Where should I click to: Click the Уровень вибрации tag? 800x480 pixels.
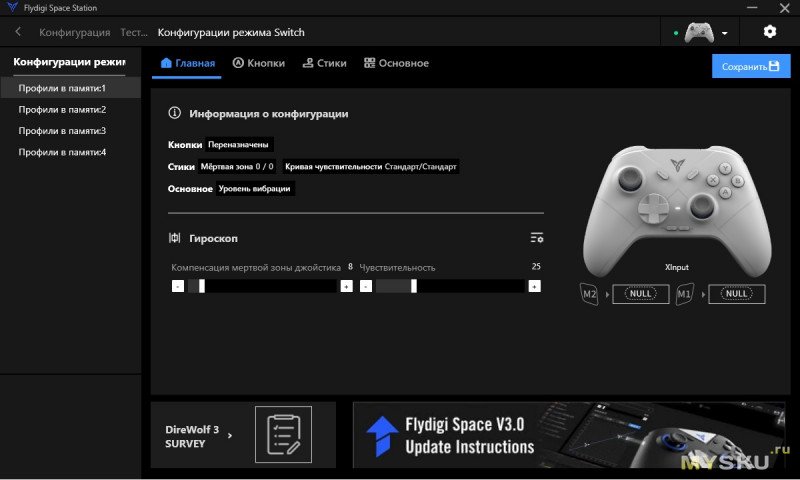pos(255,188)
